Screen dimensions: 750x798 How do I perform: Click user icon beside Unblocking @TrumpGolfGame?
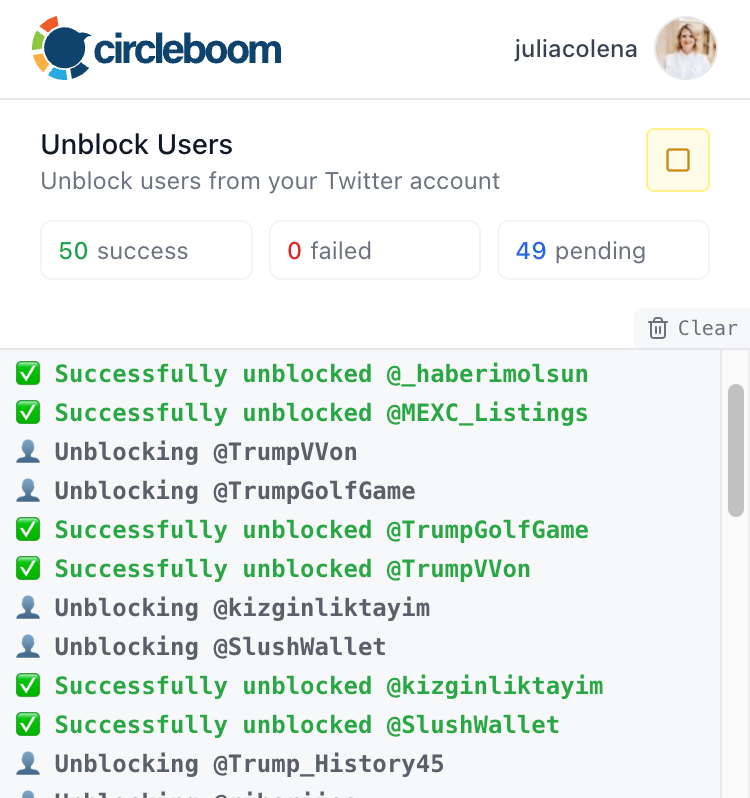pyautogui.click(x=28, y=491)
